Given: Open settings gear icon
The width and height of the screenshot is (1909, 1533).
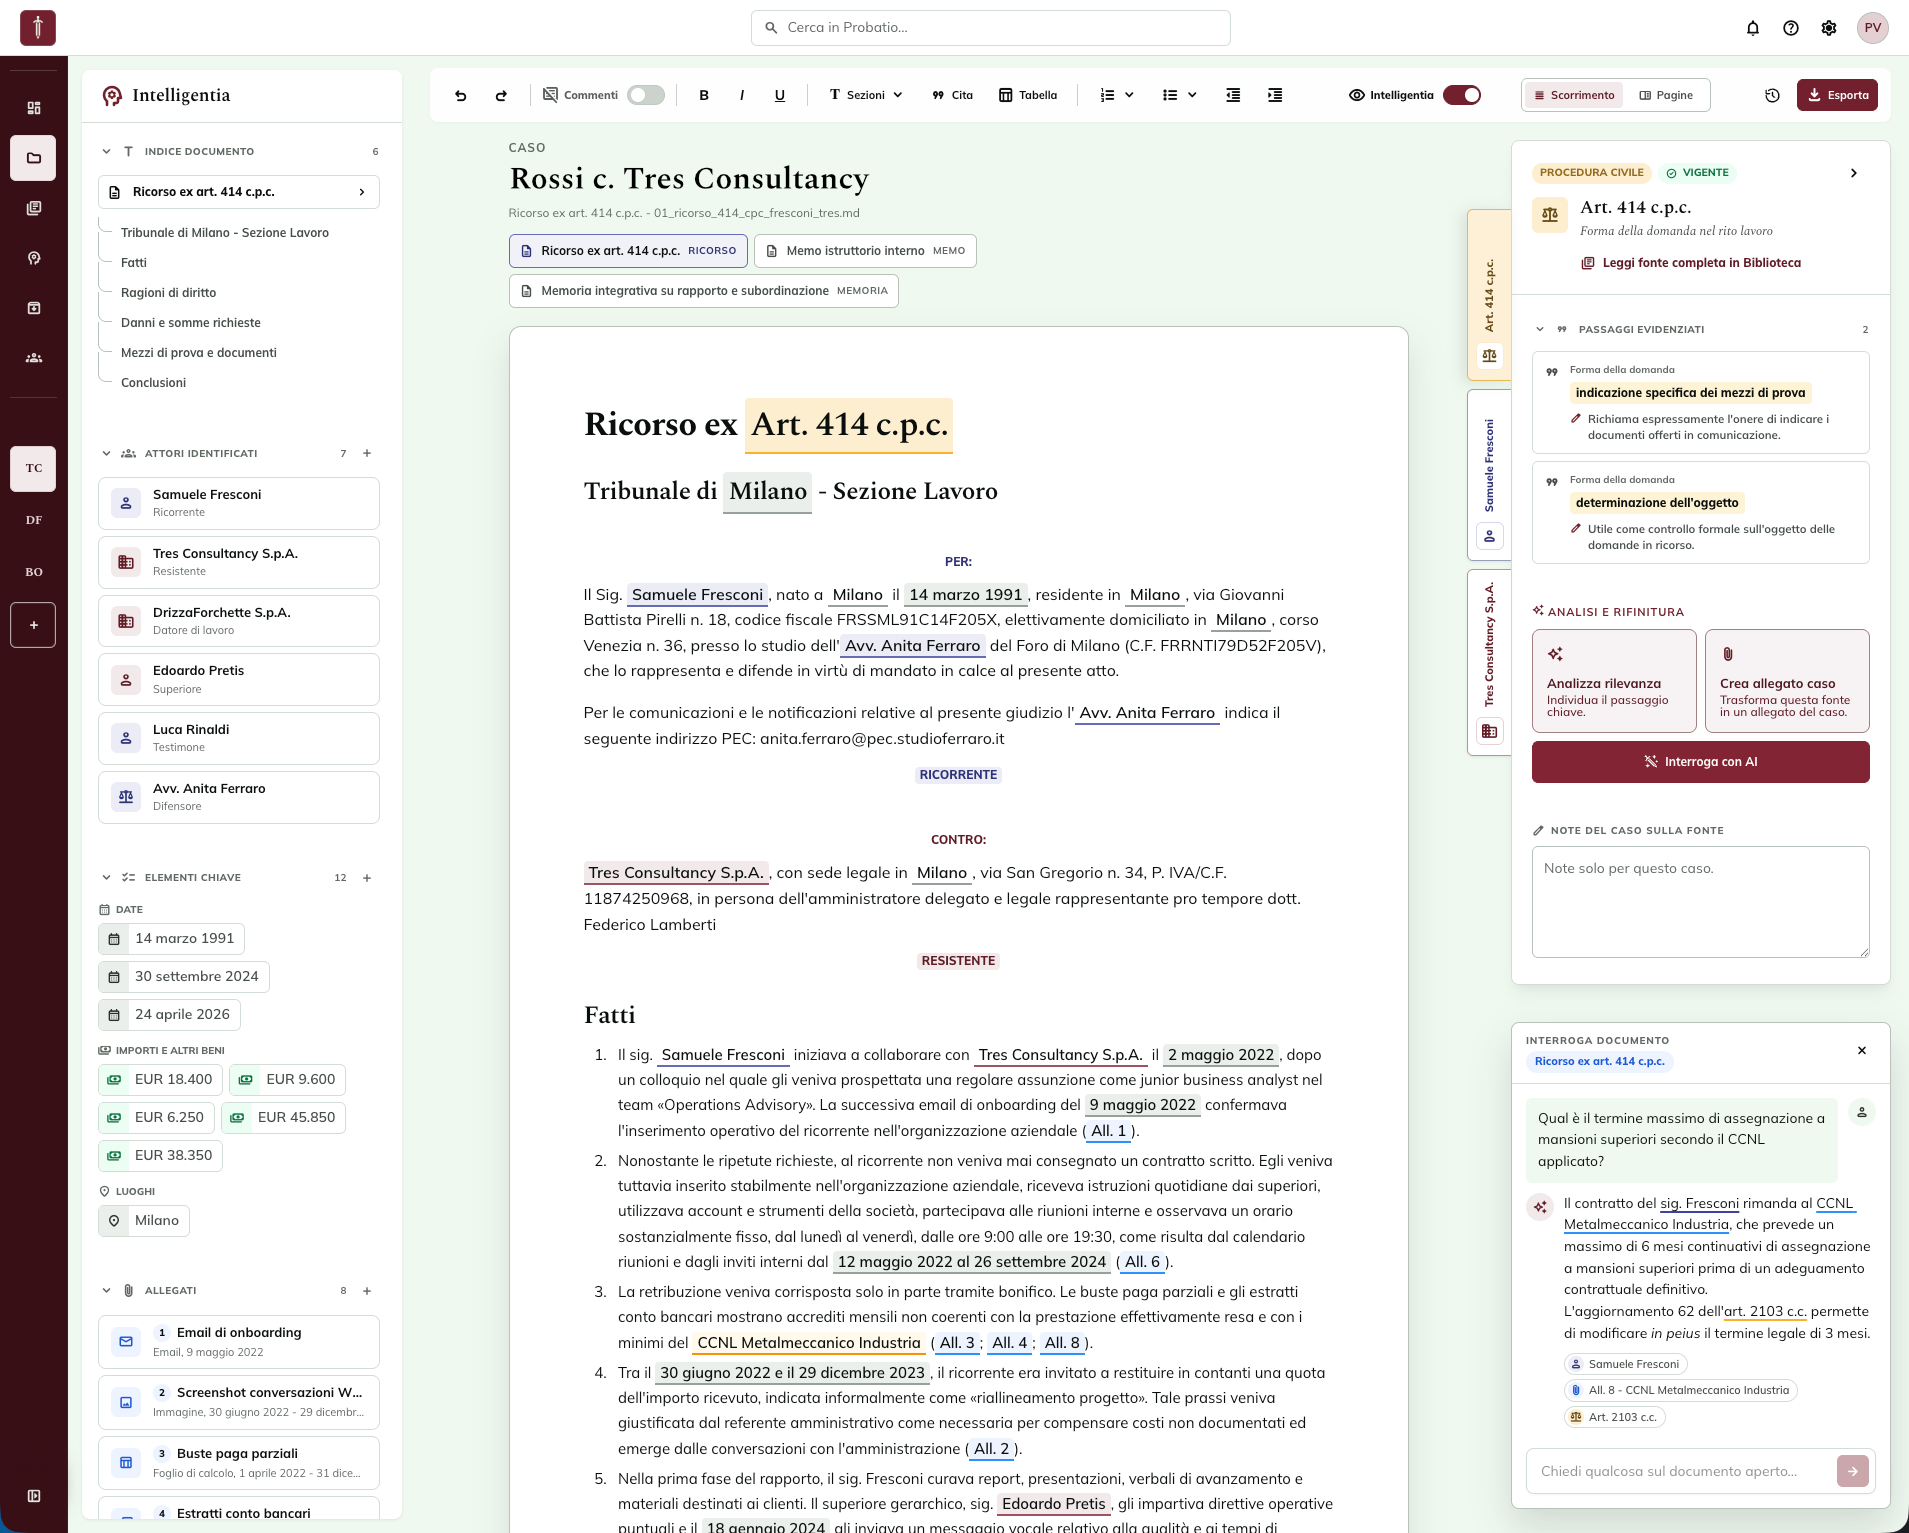Looking at the screenshot, I should coord(1829,28).
